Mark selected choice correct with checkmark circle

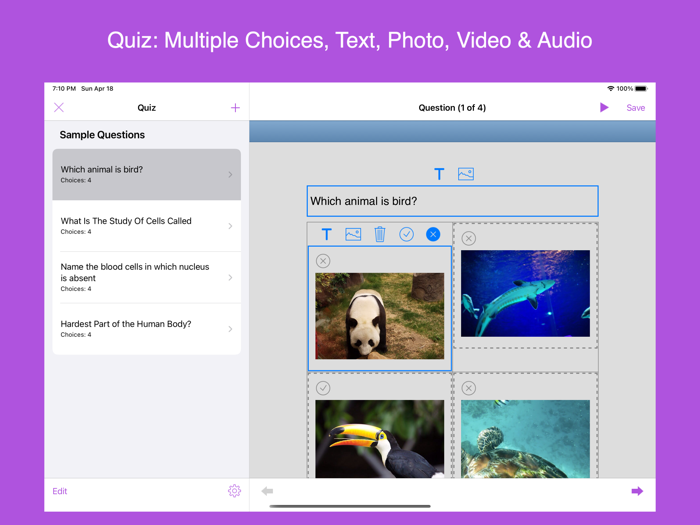(x=406, y=234)
